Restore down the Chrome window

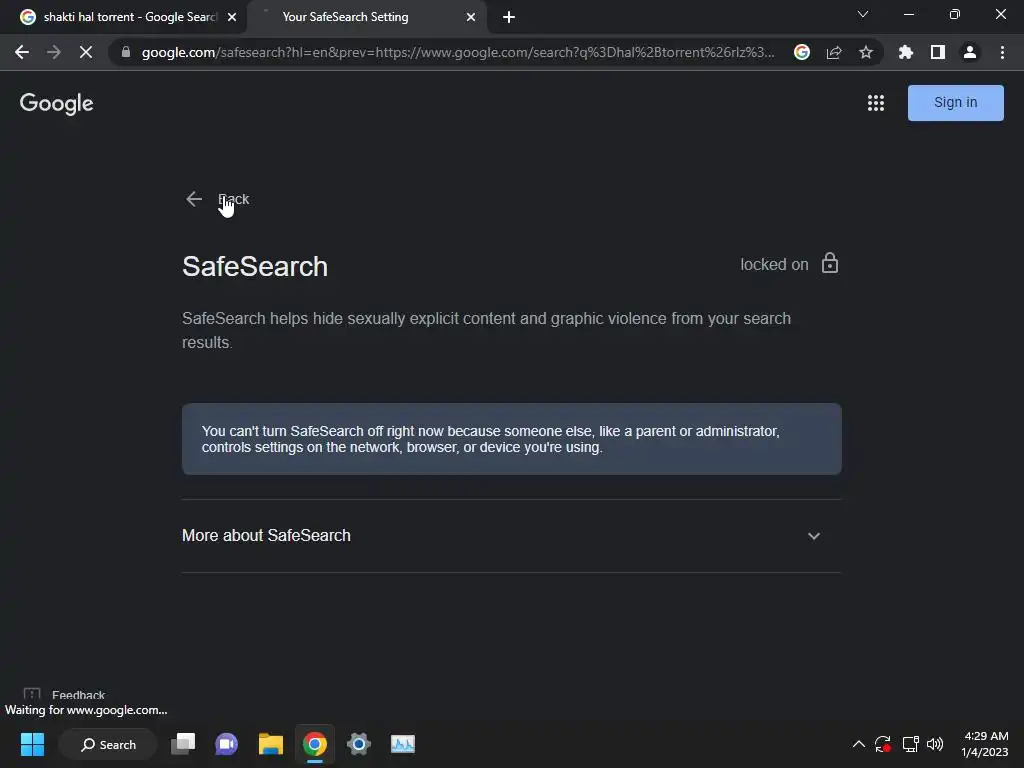coord(954,14)
